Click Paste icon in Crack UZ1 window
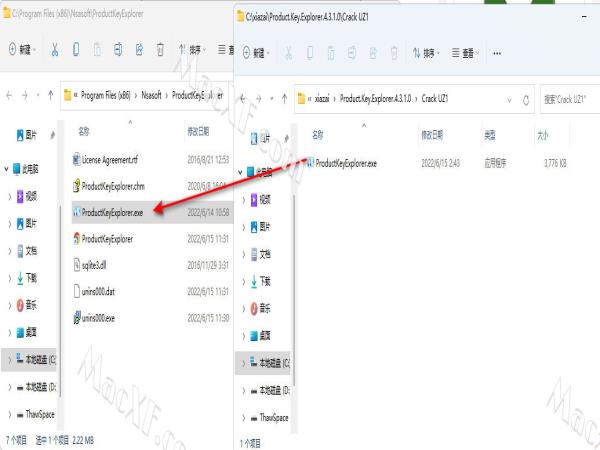 331,53
